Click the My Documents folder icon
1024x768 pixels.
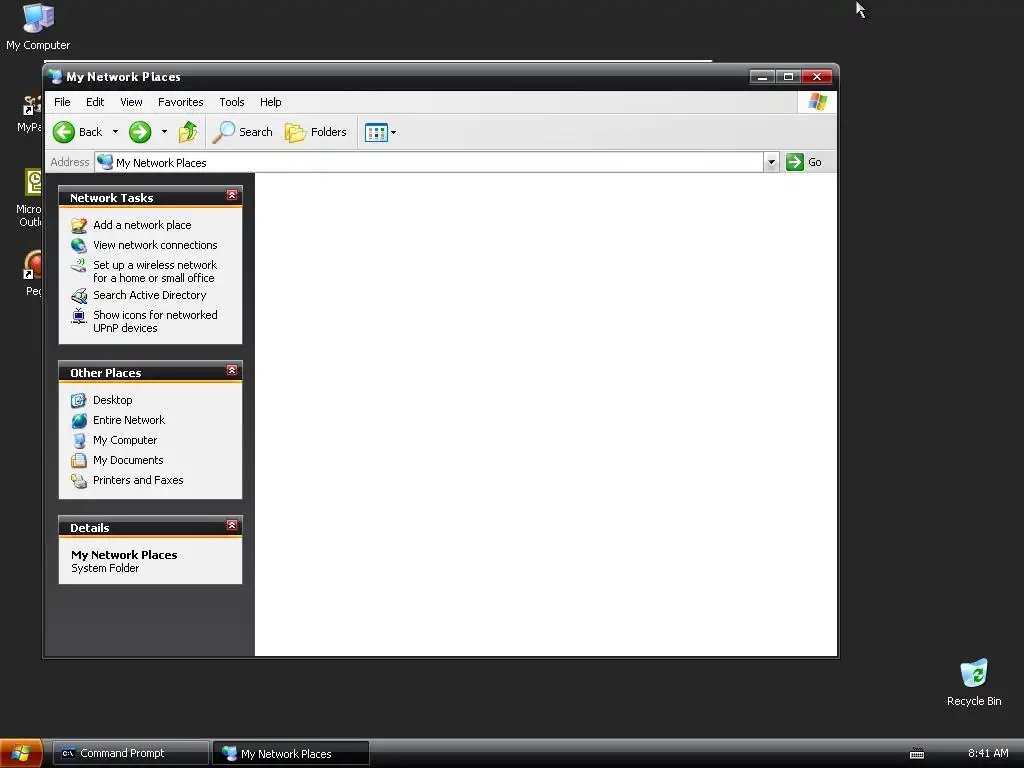point(79,460)
